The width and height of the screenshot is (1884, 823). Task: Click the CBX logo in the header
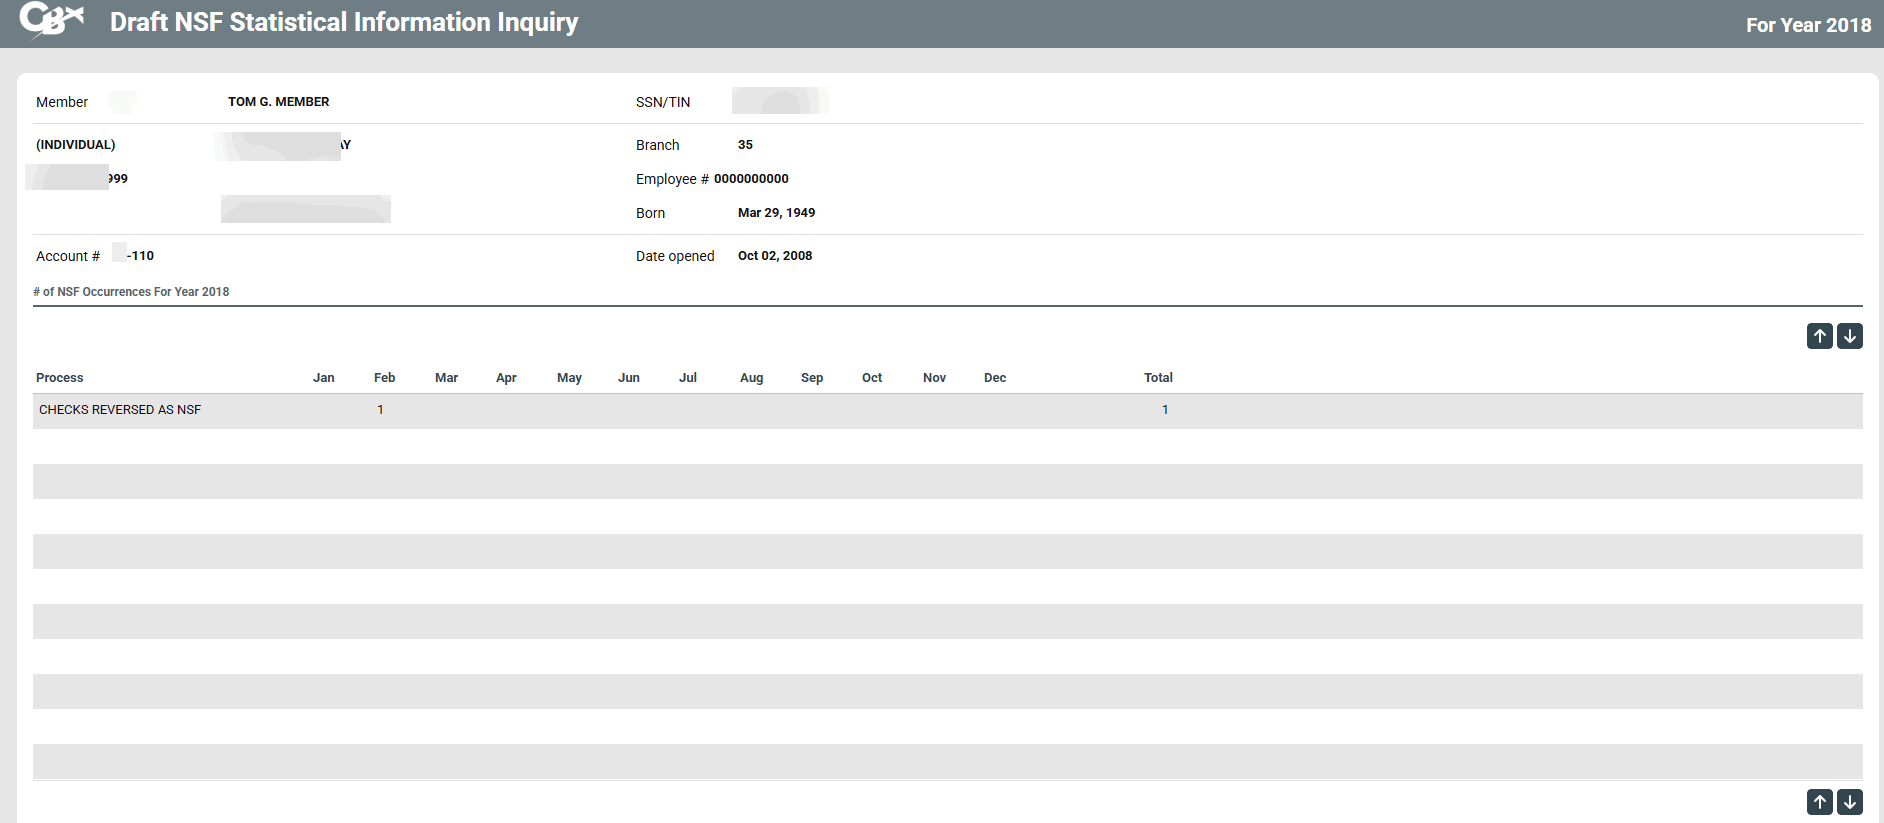pos(51,20)
